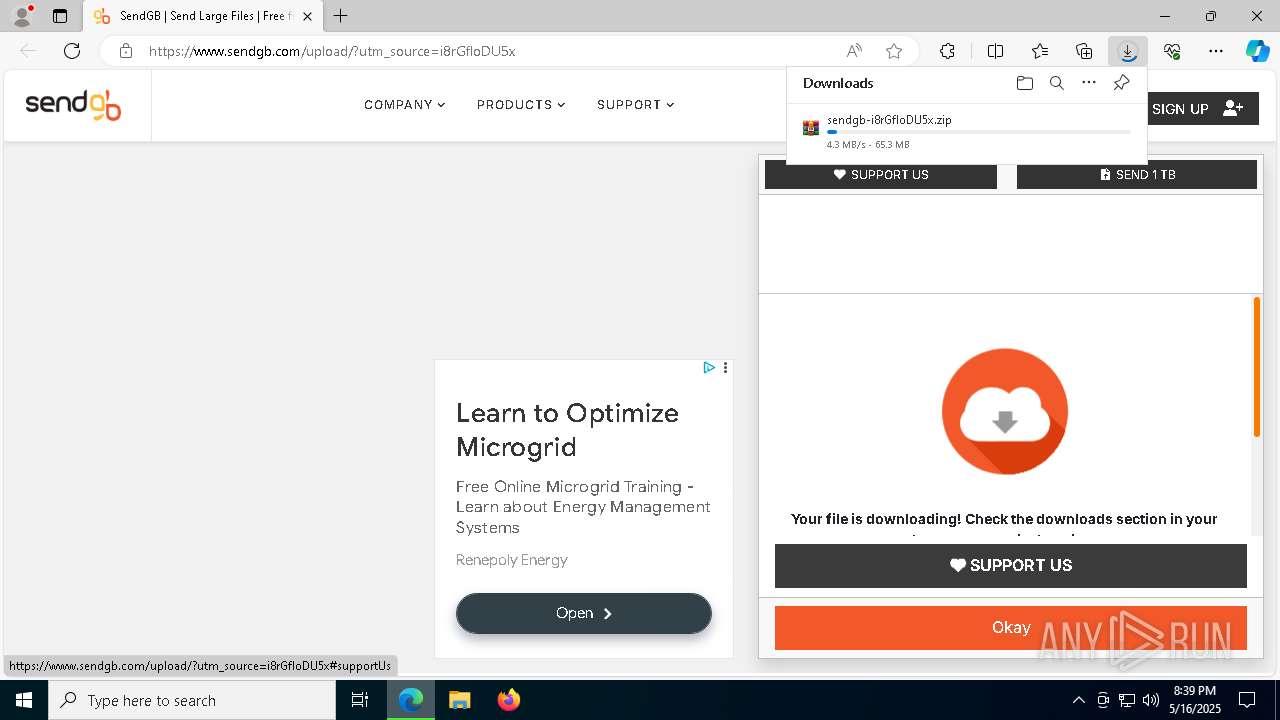Open Browser essentials icon
Image resolution: width=1280 pixels, height=720 pixels.
pyautogui.click(x=1172, y=51)
